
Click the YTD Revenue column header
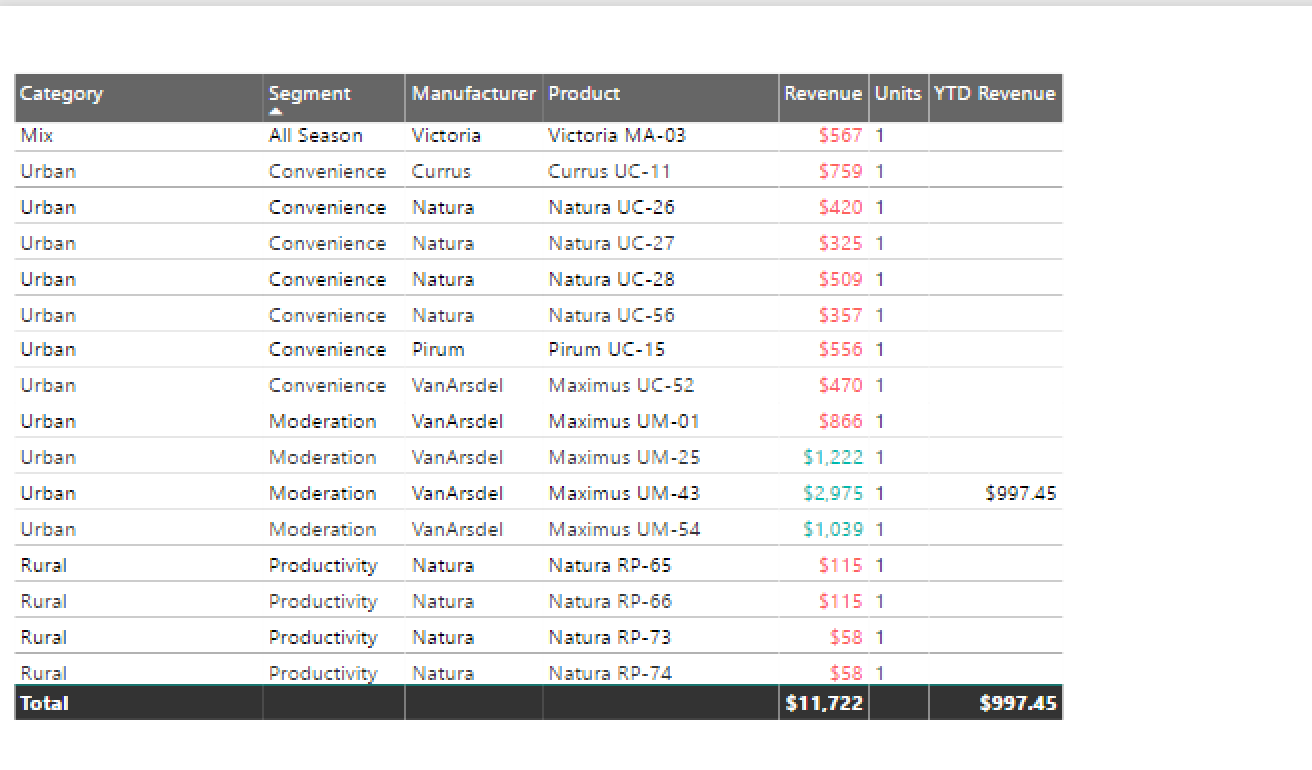pos(995,93)
